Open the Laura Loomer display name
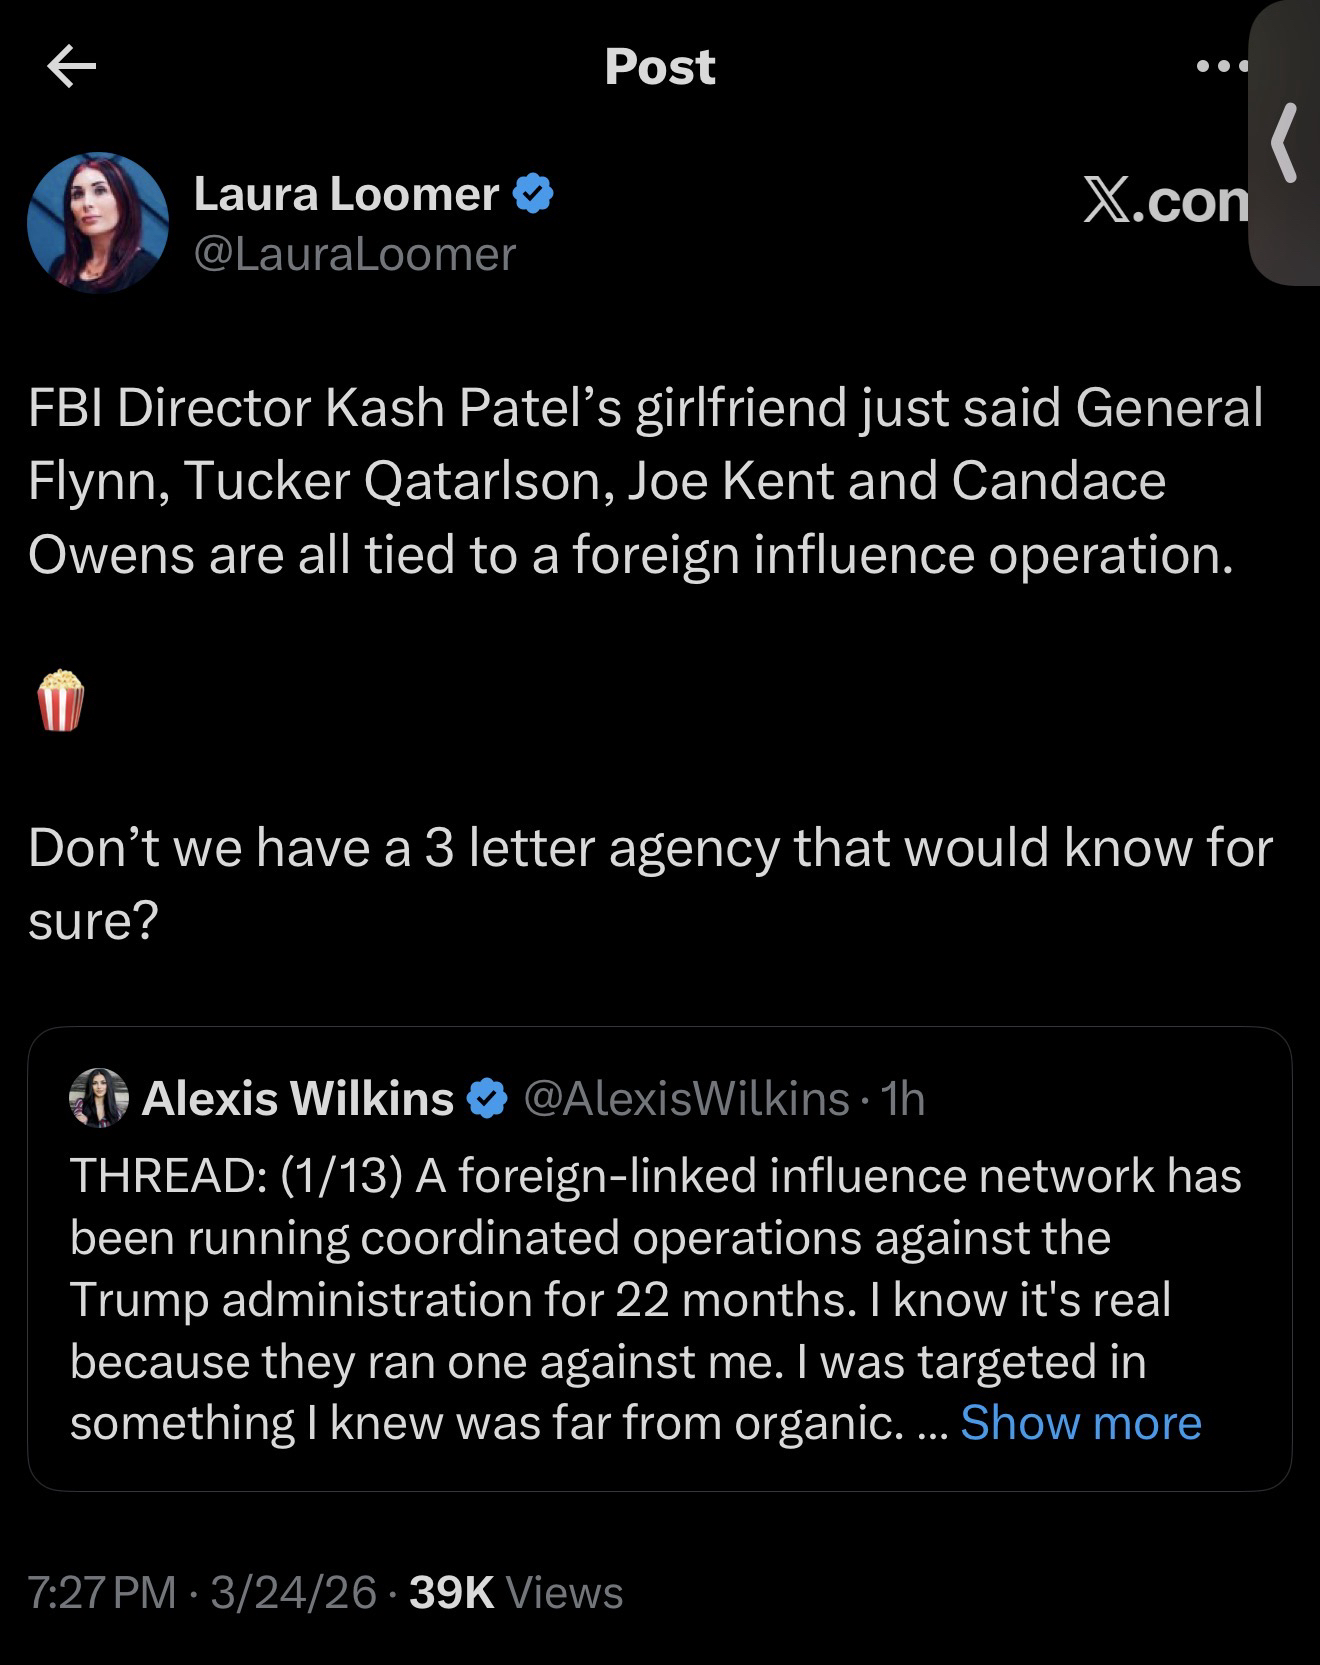1320x1665 pixels. coord(346,193)
